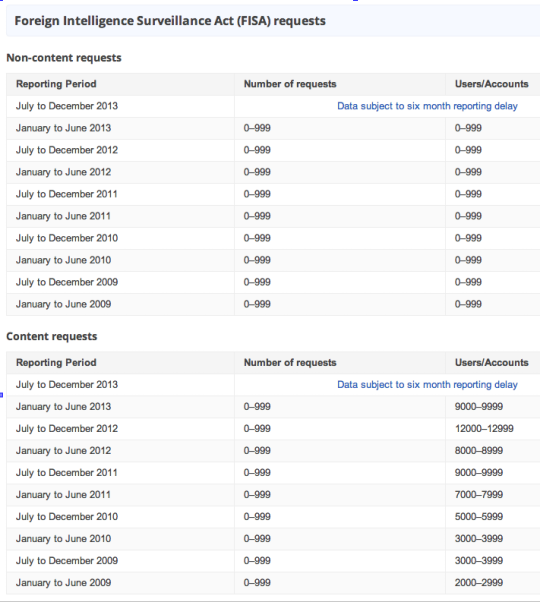Select the FISA requests section heading
The height and width of the screenshot is (602, 540).
(x=170, y=21)
